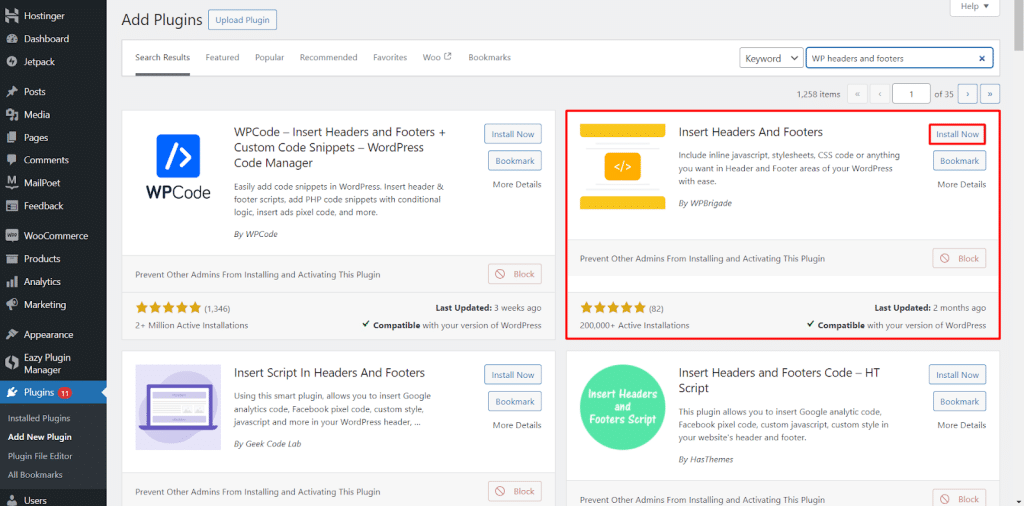The width and height of the screenshot is (1024, 506).
Task: Open Plugin File Editor submenu item
Action: [x=40, y=456]
